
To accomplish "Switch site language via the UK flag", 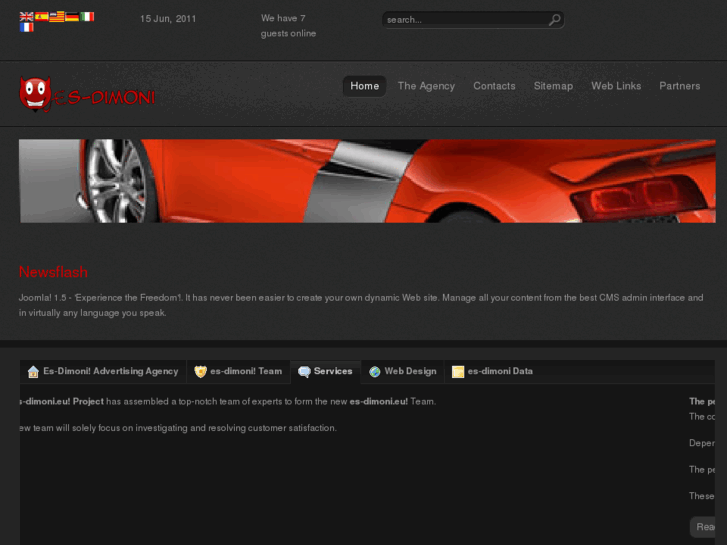I will [26, 17].
